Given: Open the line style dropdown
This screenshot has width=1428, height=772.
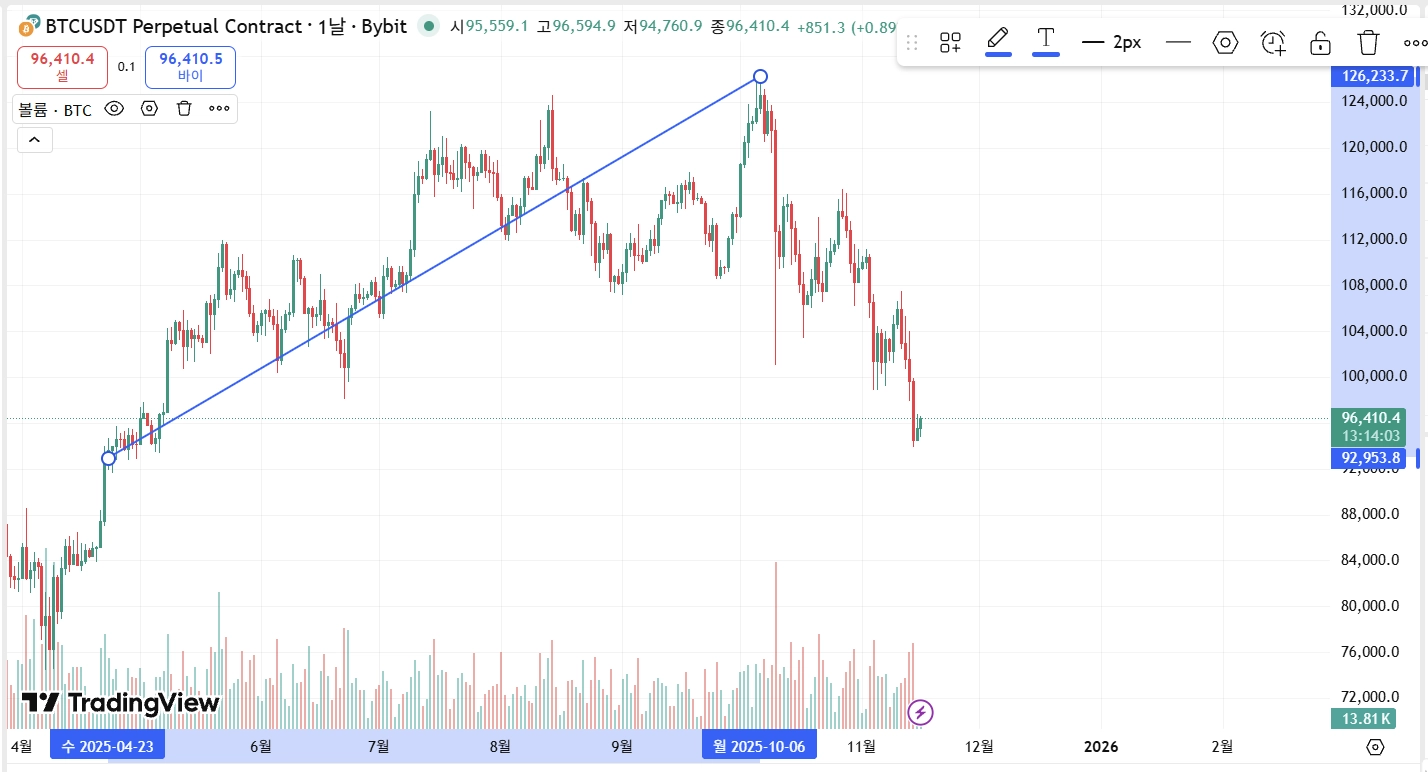Looking at the screenshot, I should [x=1178, y=42].
